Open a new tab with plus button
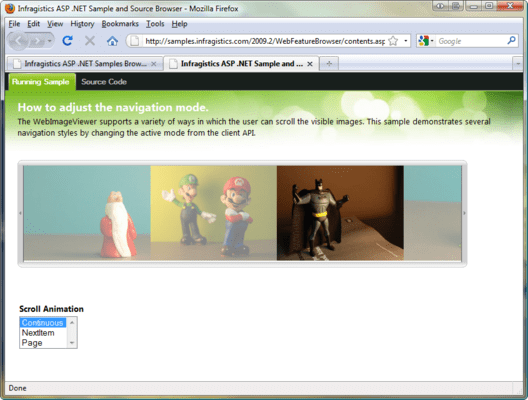The height and width of the screenshot is (400, 528). 329,63
